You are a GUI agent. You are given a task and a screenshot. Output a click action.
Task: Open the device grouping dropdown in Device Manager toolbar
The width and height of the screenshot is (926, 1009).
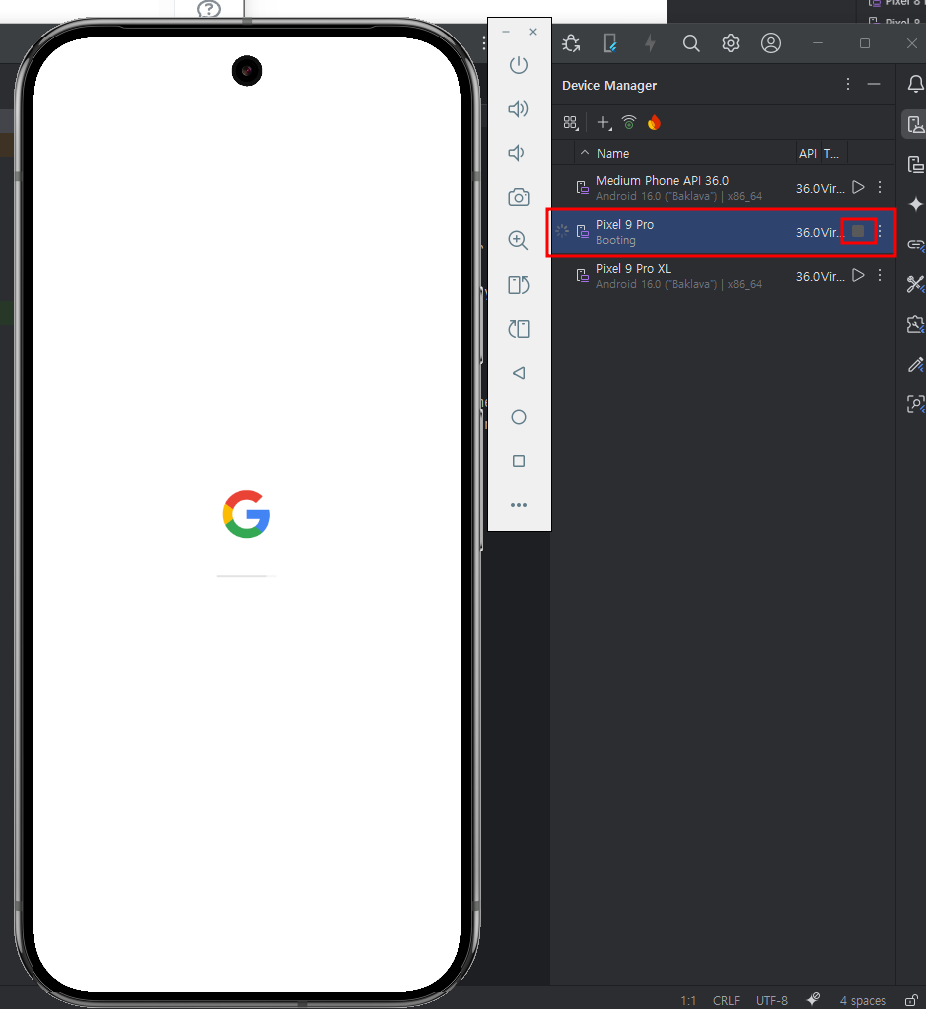[571, 123]
